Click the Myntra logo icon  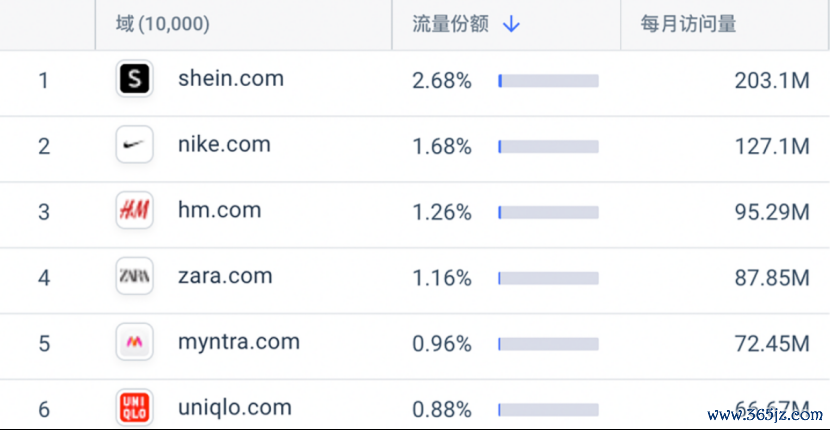(x=134, y=342)
